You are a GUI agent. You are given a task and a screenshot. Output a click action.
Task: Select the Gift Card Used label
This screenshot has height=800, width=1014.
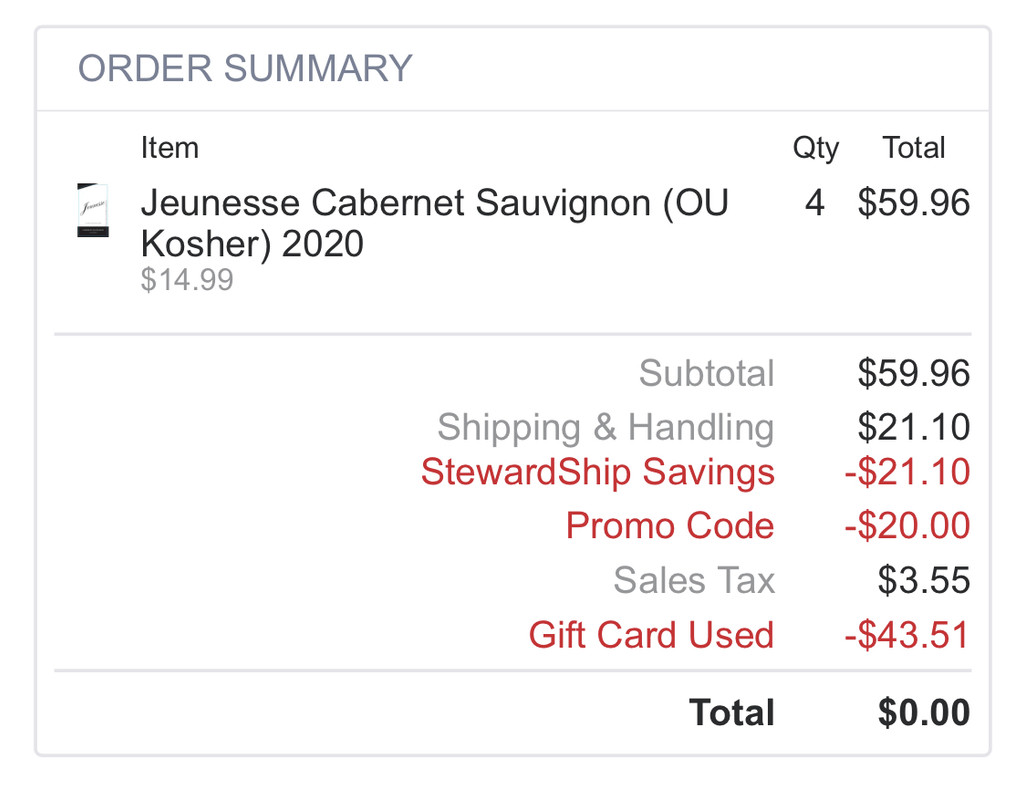pos(650,635)
